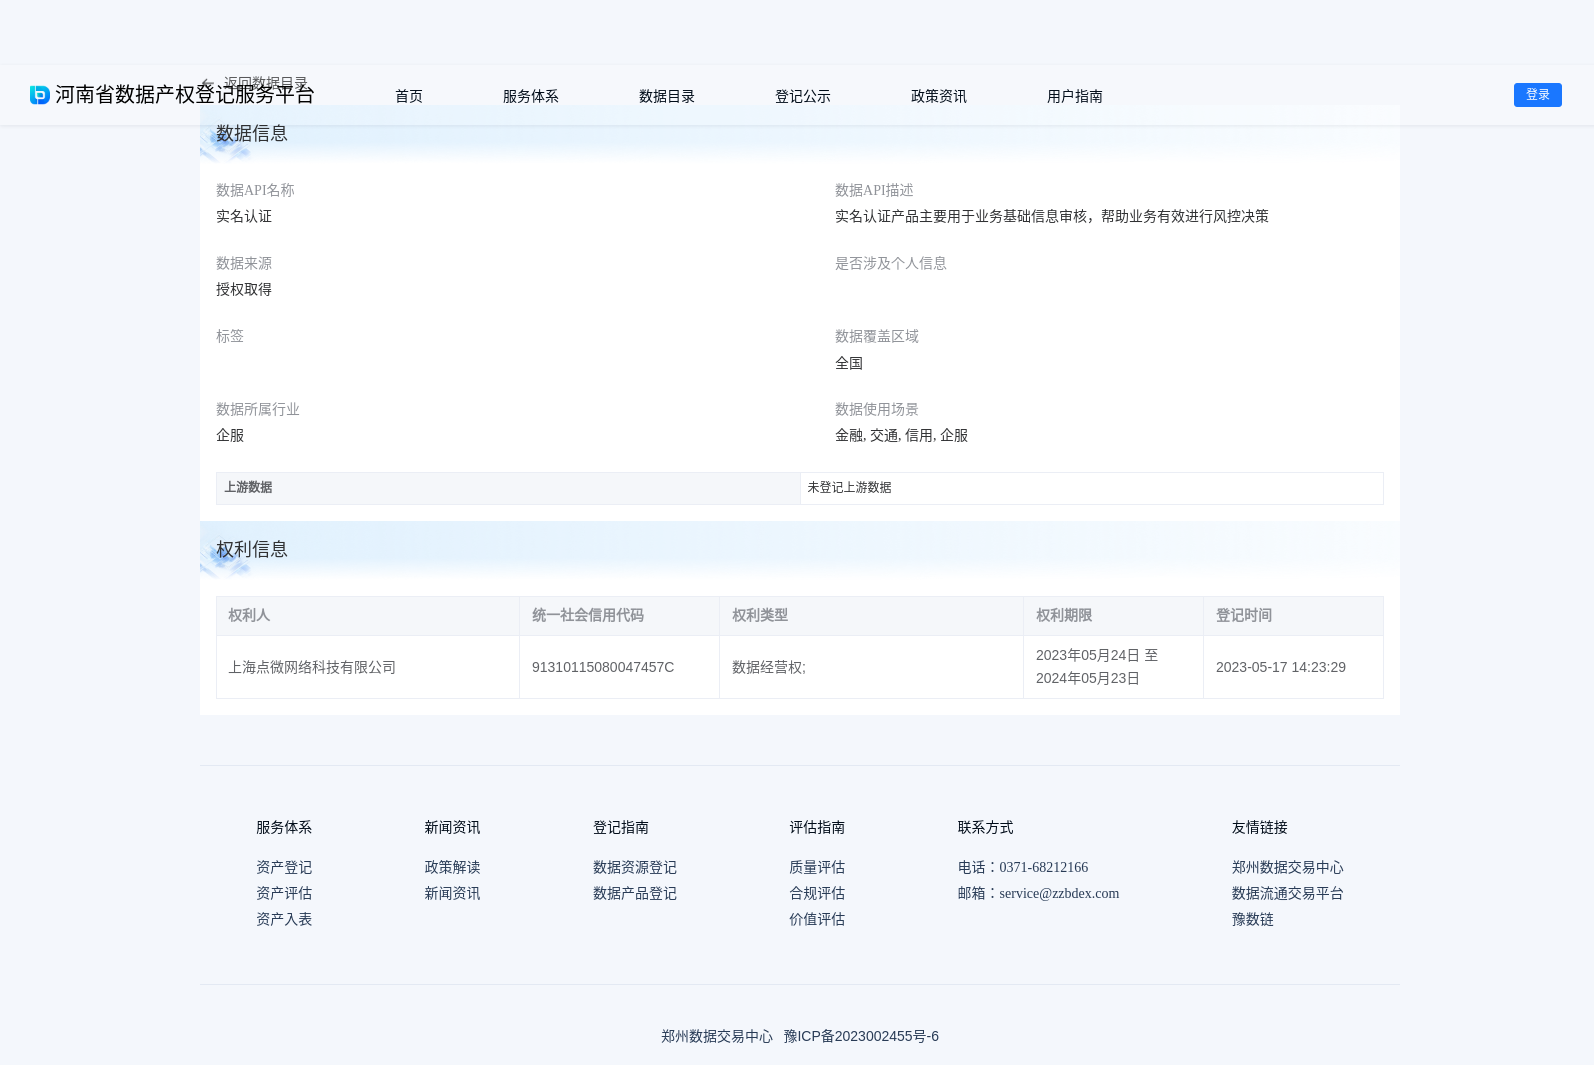This screenshot has width=1594, height=1065.
Task: Open 登记公示 navigation item
Action: [803, 96]
